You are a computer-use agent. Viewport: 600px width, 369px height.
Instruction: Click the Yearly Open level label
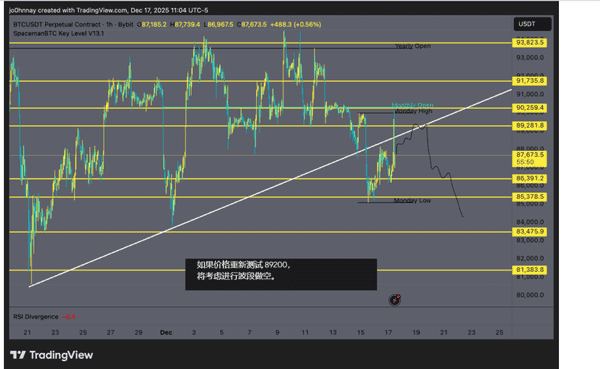point(413,46)
